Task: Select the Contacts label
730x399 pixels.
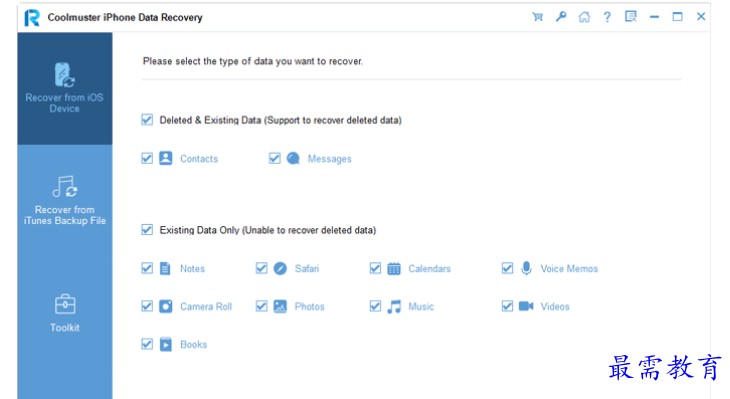Action: click(x=199, y=159)
